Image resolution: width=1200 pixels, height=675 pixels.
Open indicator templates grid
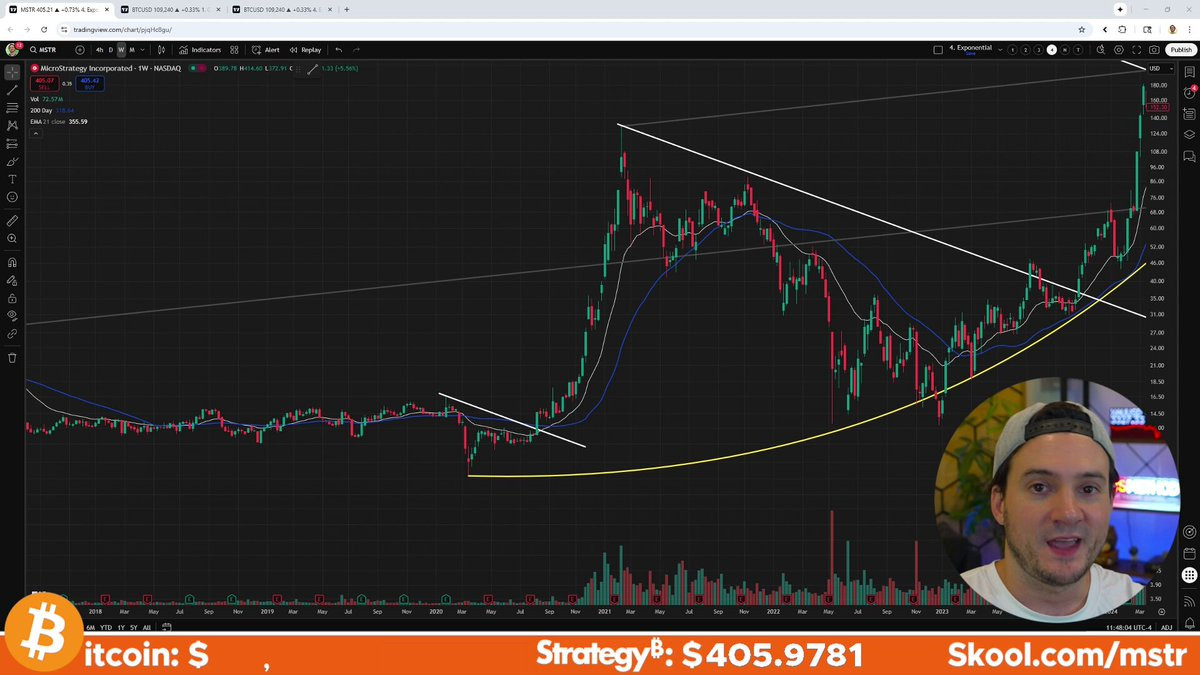[x=234, y=49]
